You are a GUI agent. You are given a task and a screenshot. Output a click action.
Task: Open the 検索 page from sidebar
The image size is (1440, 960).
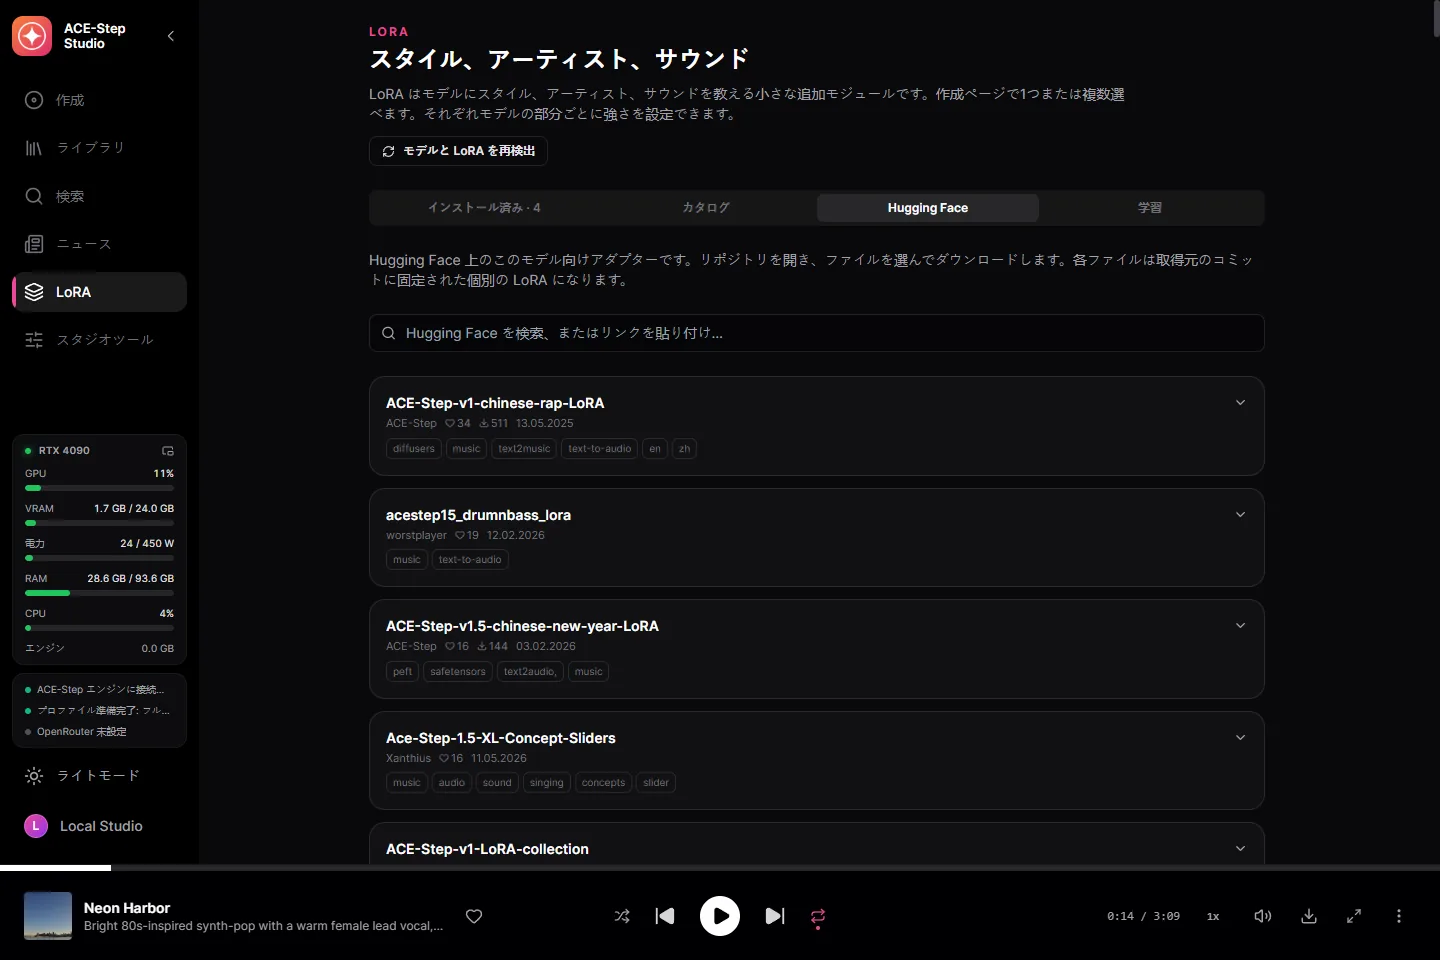pyautogui.click(x=99, y=196)
